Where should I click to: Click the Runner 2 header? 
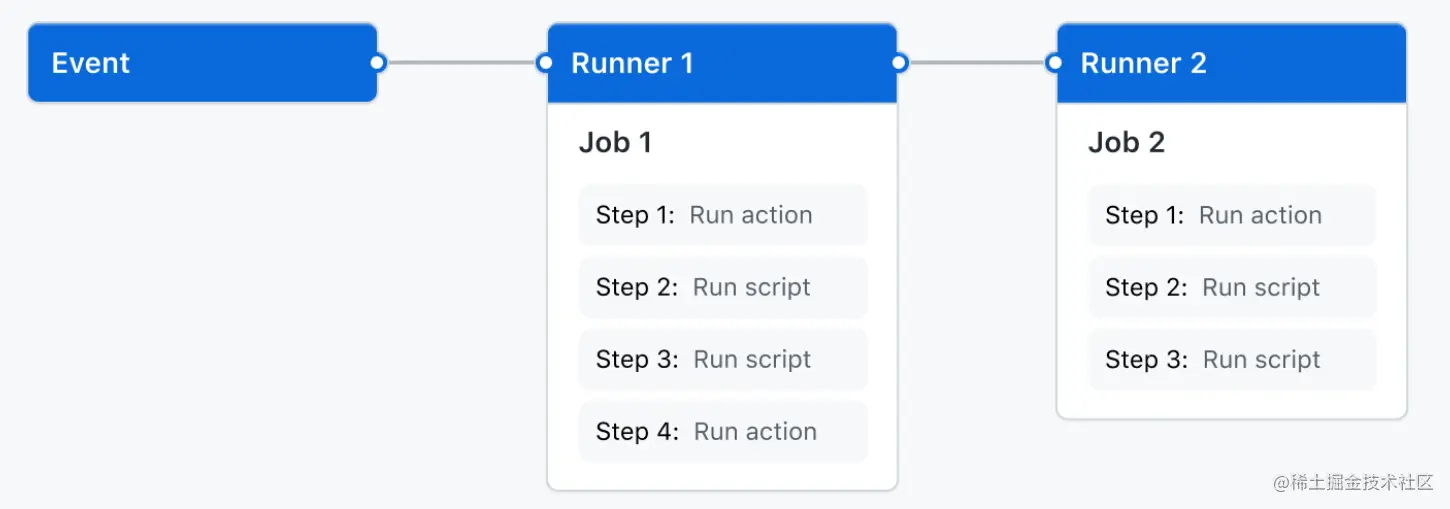point(1230,63)
